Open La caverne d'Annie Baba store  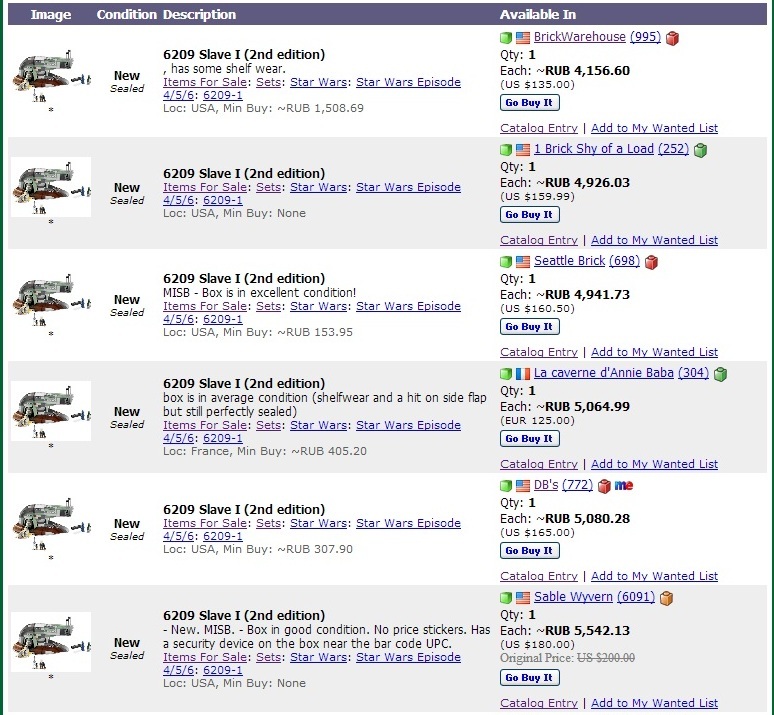[x=604, y=373]
